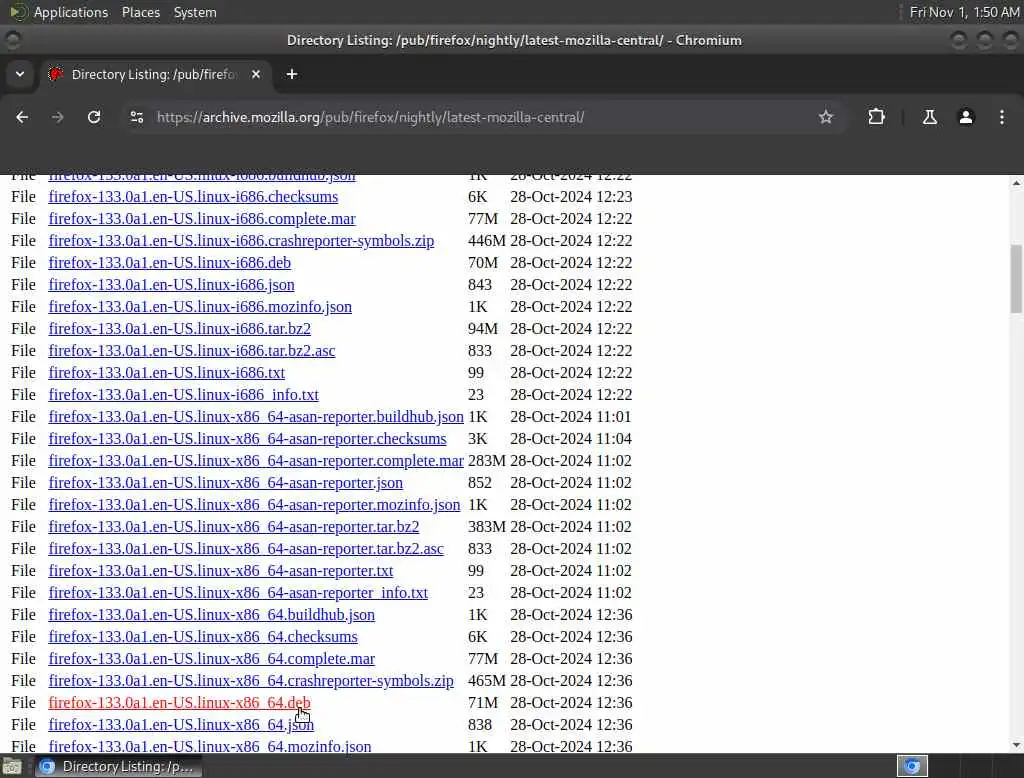Download the linux-i686.deb package
Screen dimensions: 1024x778
[x=170, y=263]
